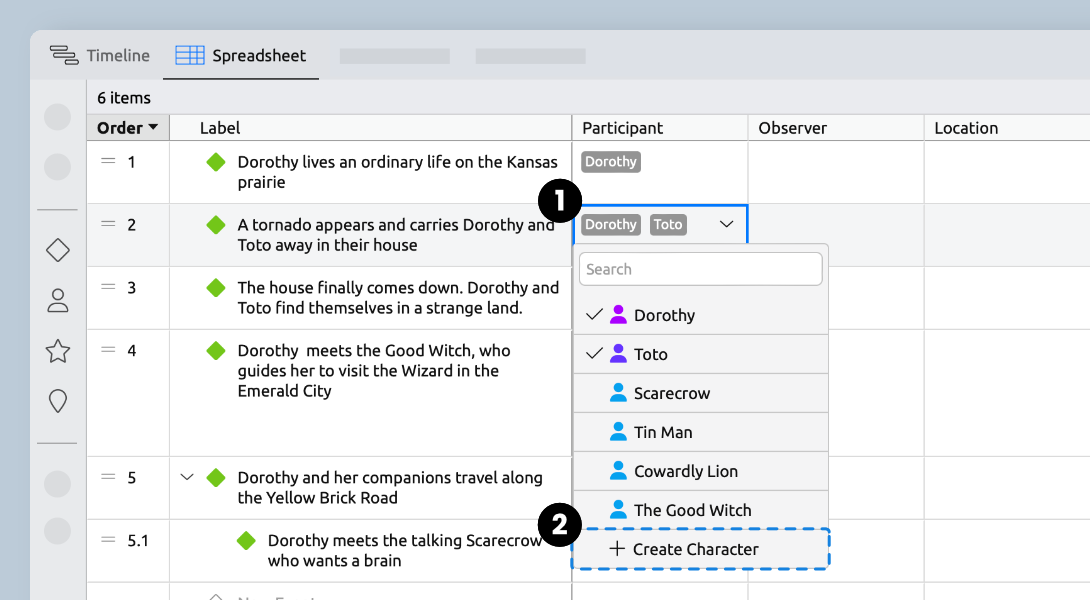
Task: Open the characters person sidebar icon
Action: pos(58,301)
